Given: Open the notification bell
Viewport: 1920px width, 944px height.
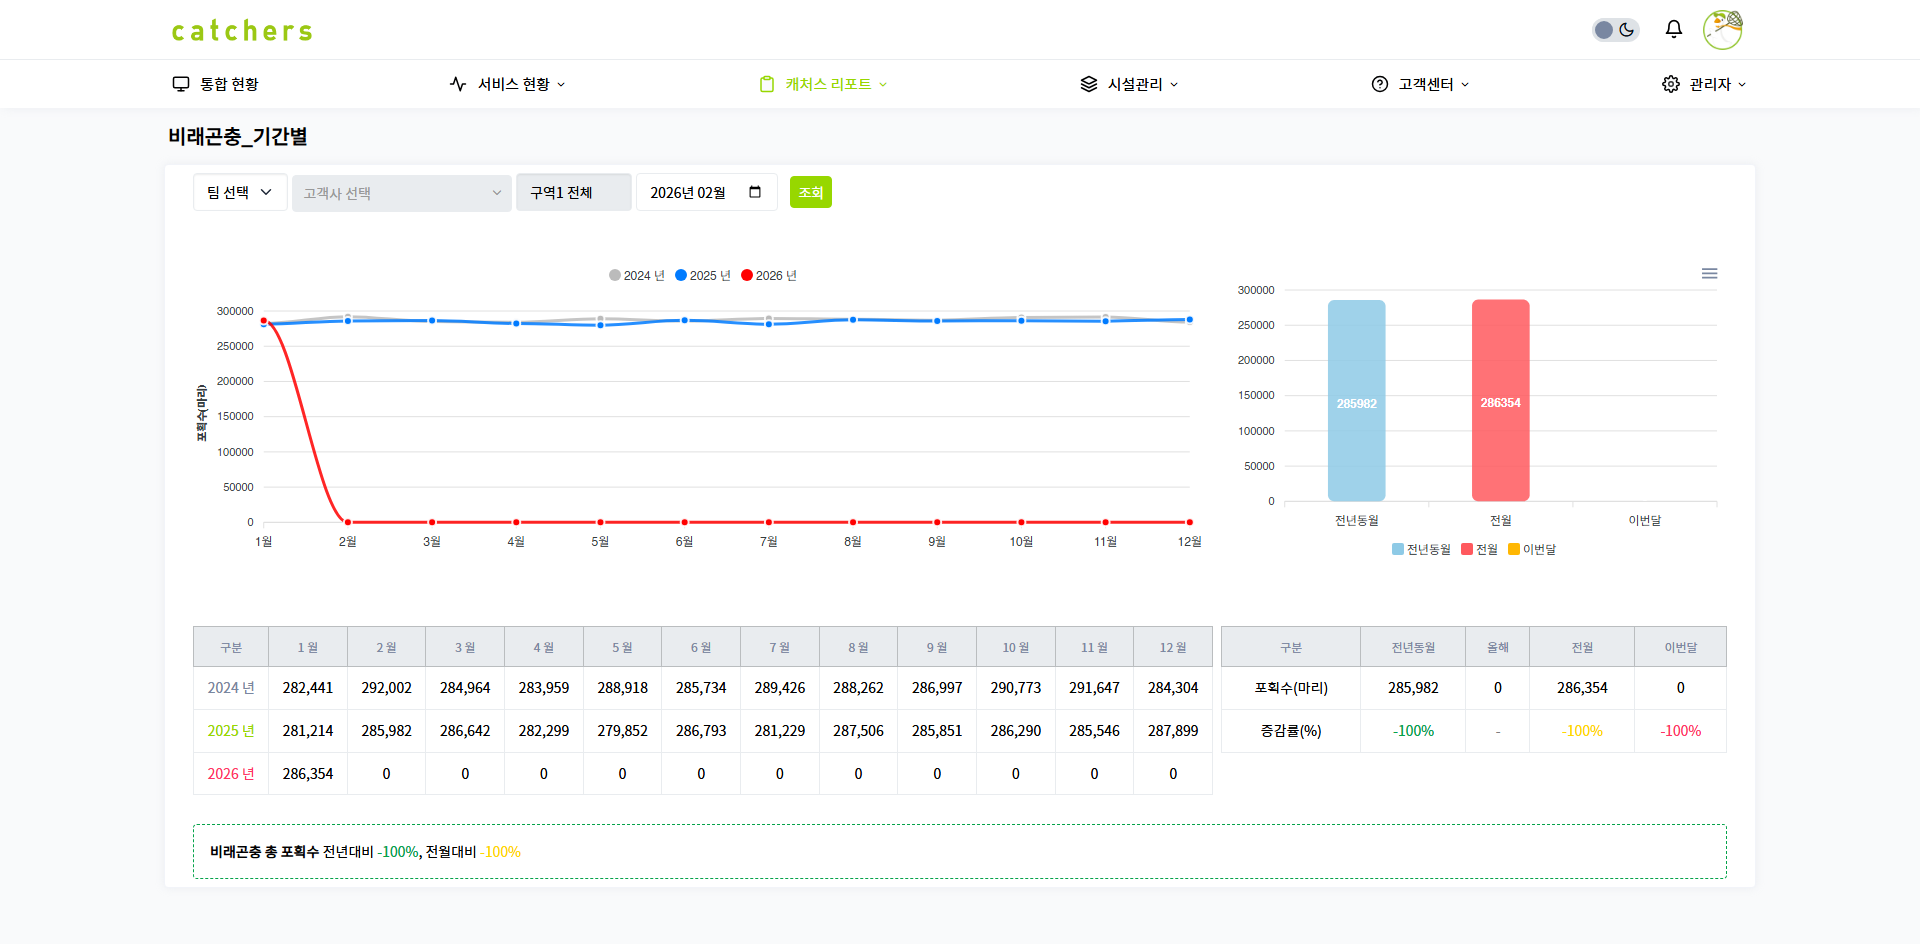Looking at the screenshot, I should (x=1673, y=29).
